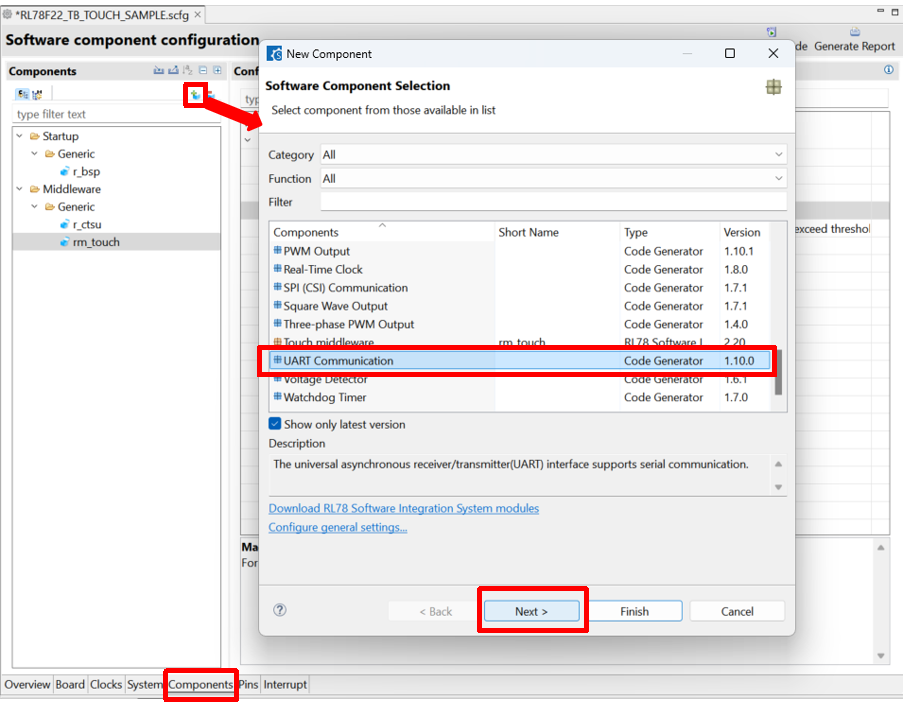Viewport: 909px width, 705px height.
Task: Click the Remove component icon beside Add component
Action: (x=210, y=95)
